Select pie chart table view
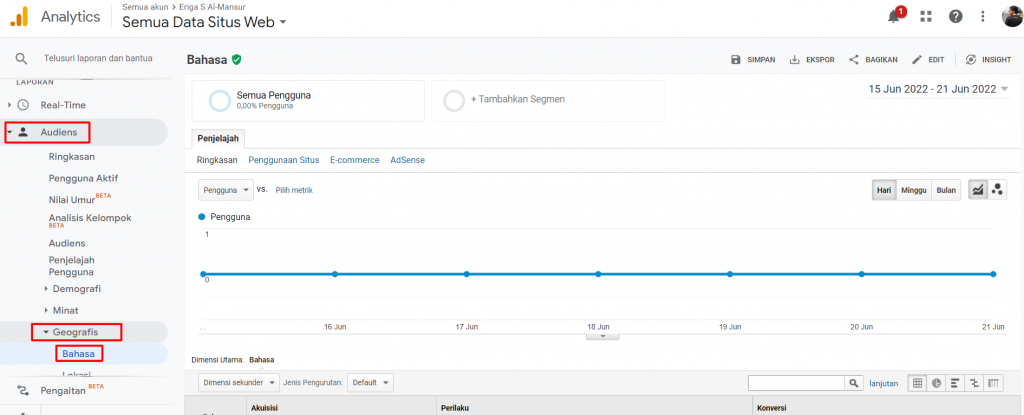 point(936,383)
